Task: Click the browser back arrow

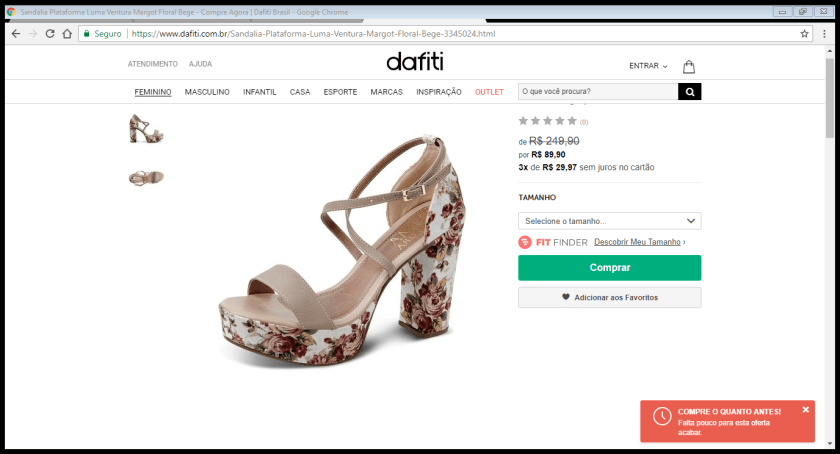Action: [x=15, y=33]
